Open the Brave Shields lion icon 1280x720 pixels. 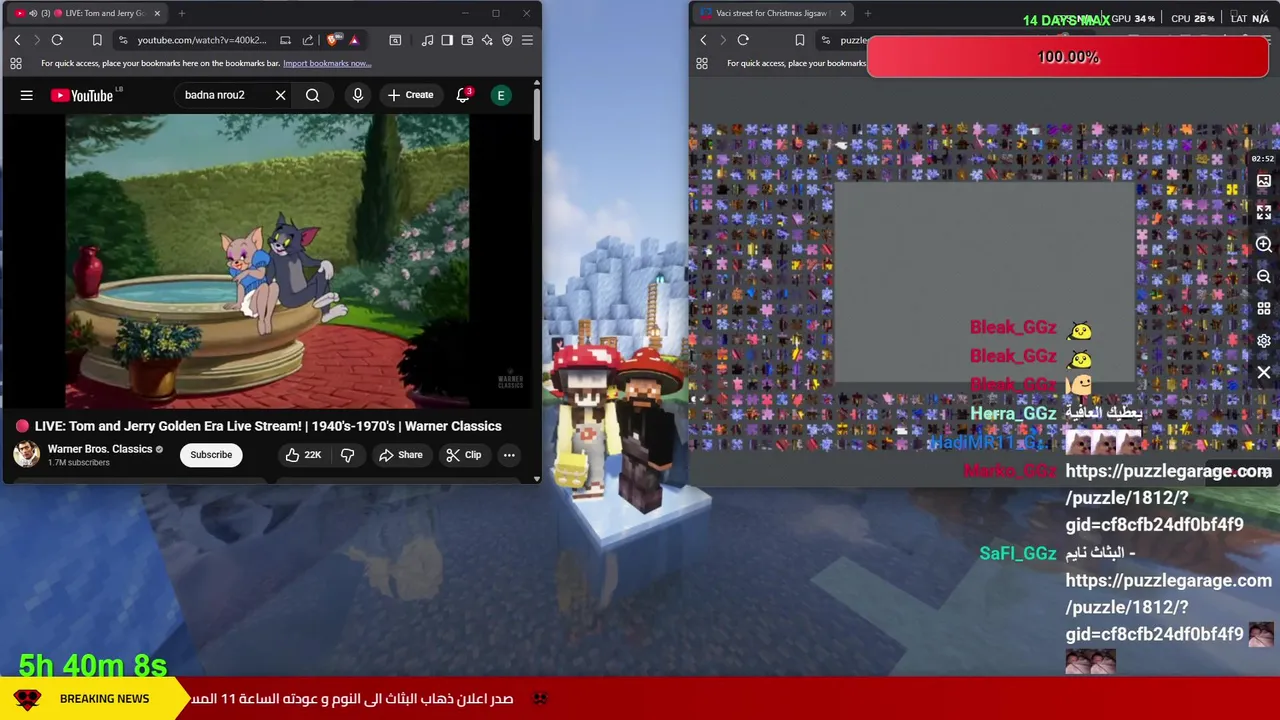pyautogui.click(x=333, y=40)
